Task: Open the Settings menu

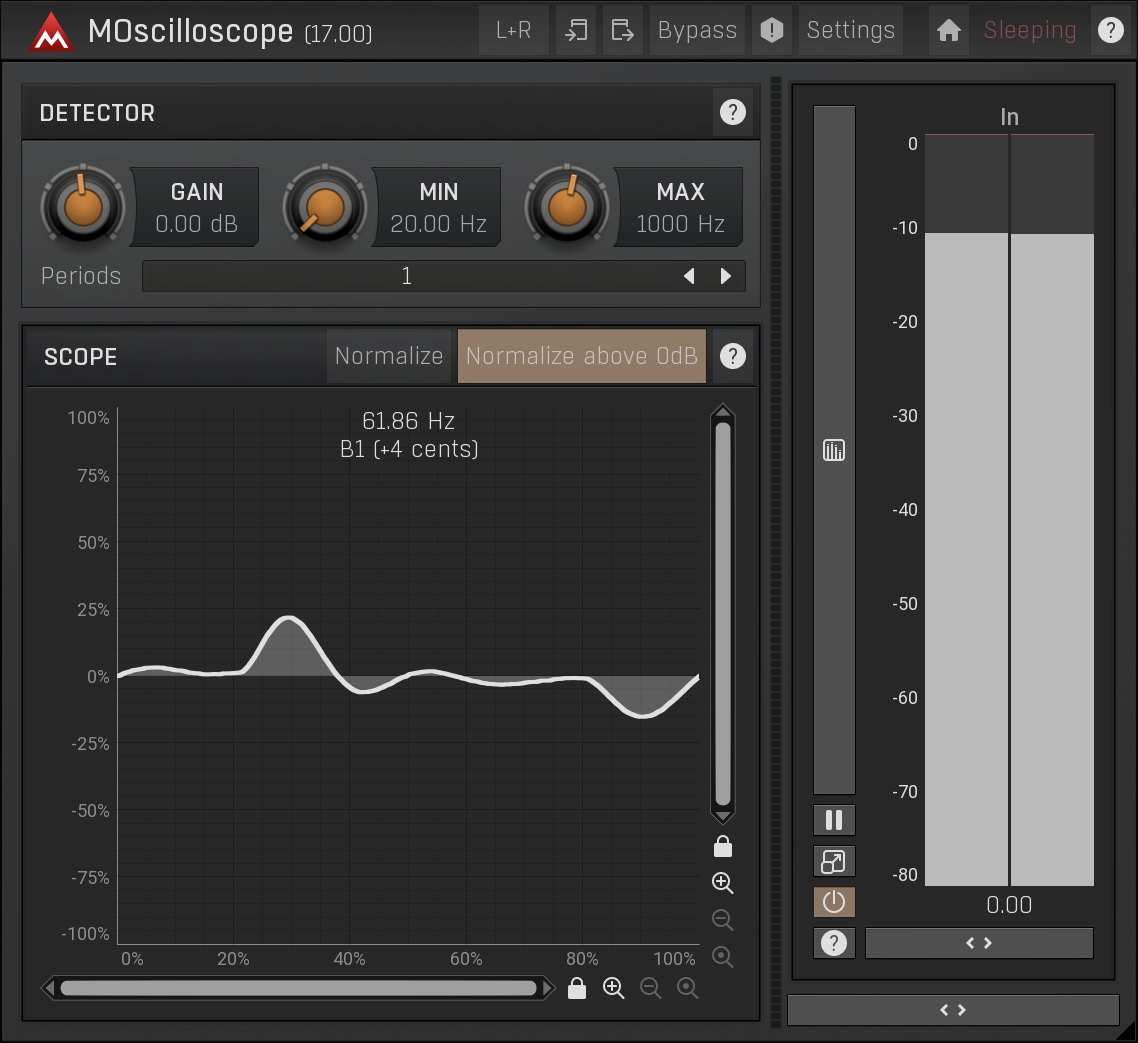Action: (850, 31)
